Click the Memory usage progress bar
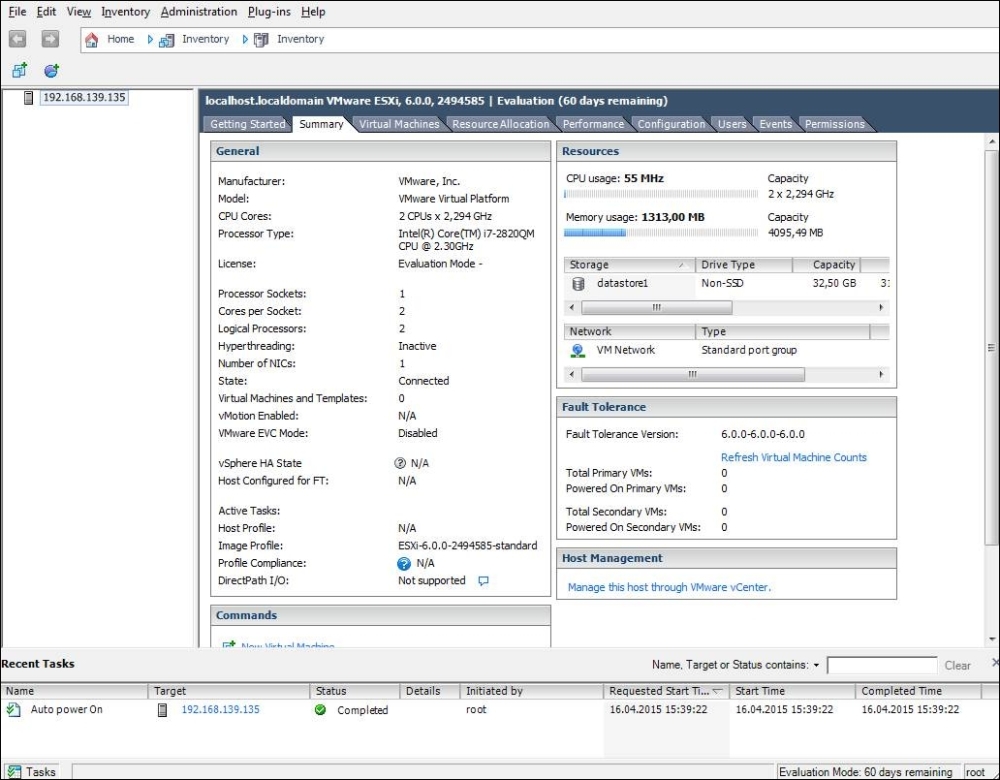This screenshot has width=1000, height=780. pyautogui.click(x=661, y=233)
